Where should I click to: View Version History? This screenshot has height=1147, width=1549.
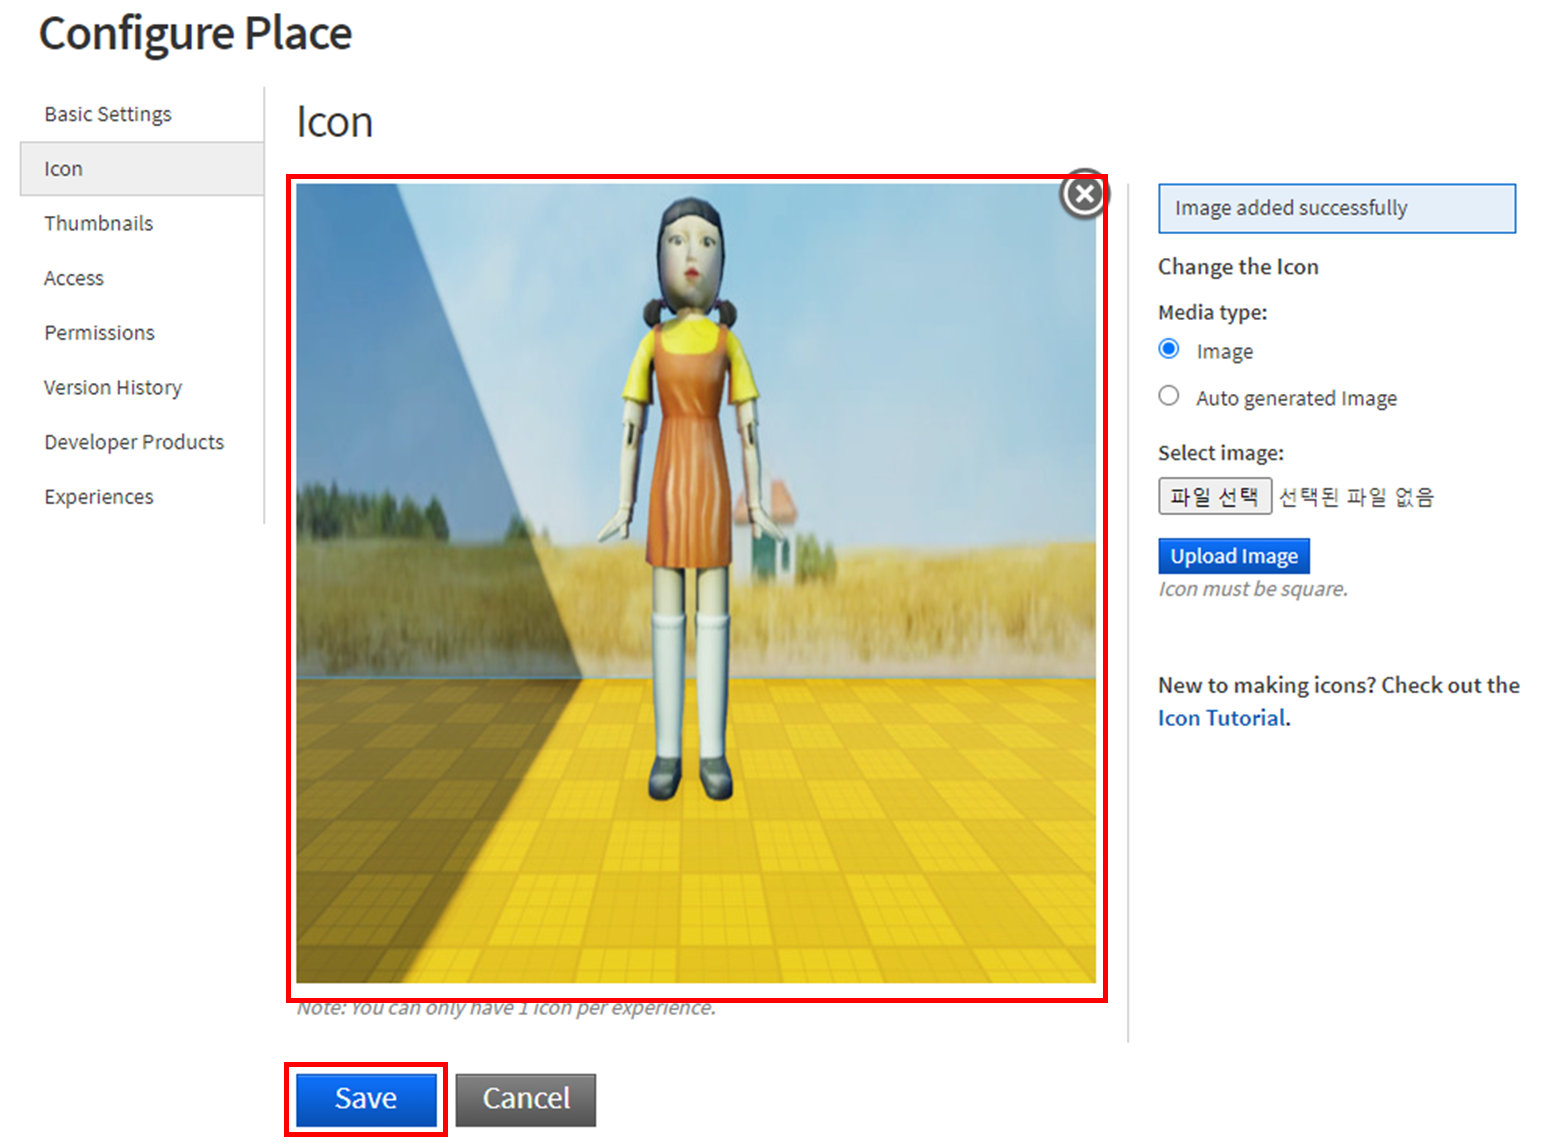(x=113, y=387)
